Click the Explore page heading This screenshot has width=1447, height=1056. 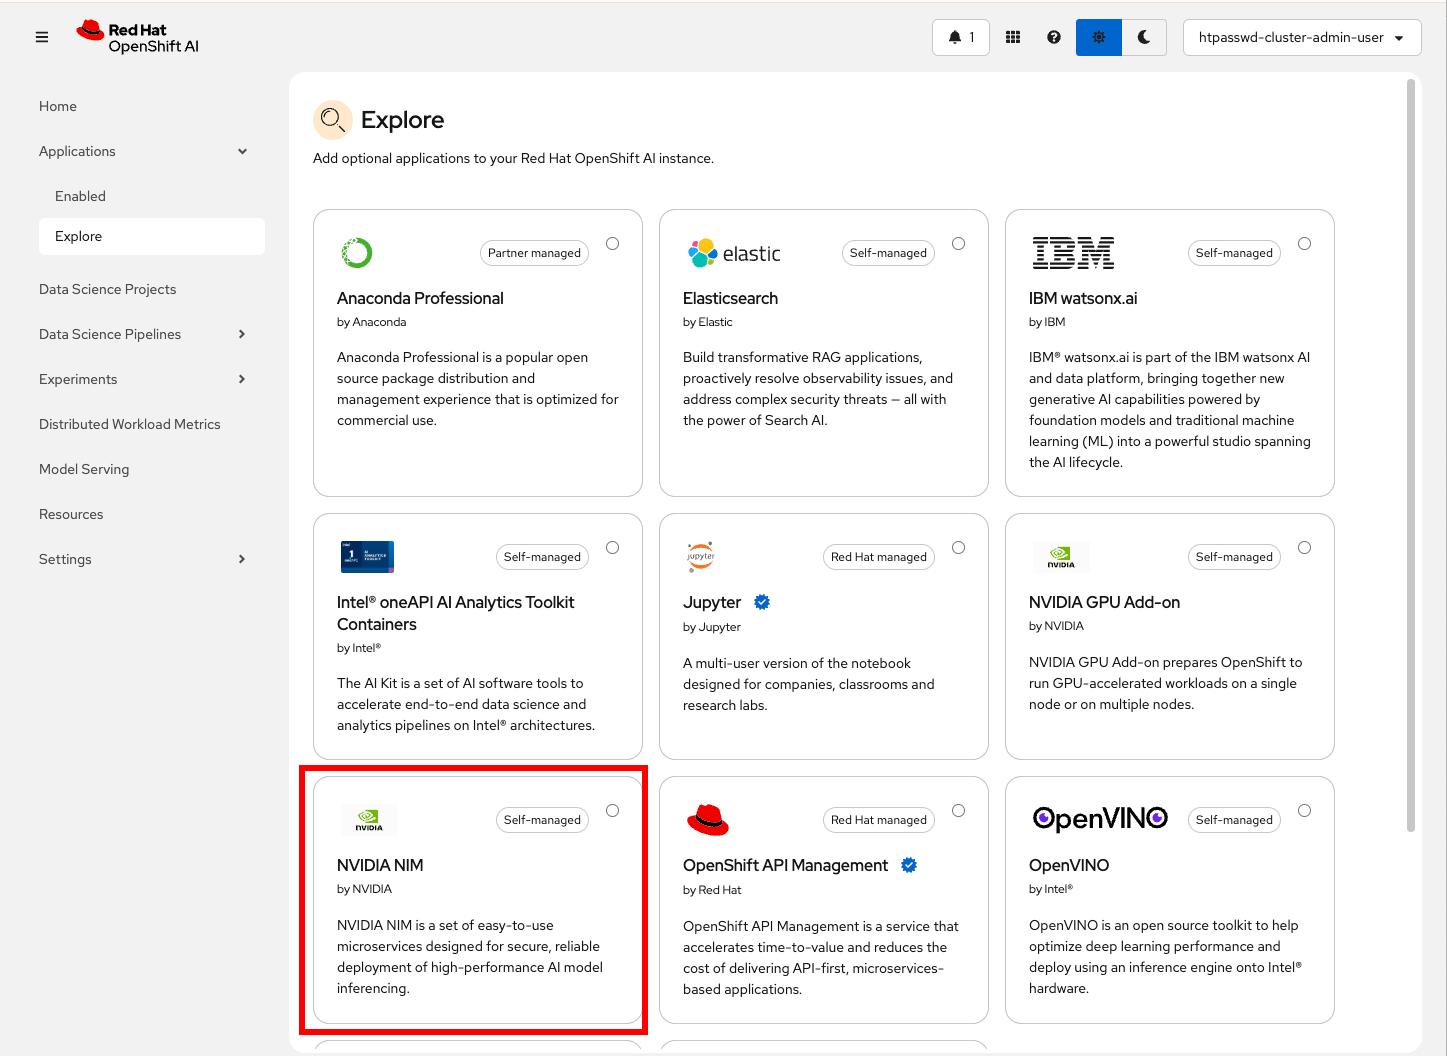[x=402, y=120]
